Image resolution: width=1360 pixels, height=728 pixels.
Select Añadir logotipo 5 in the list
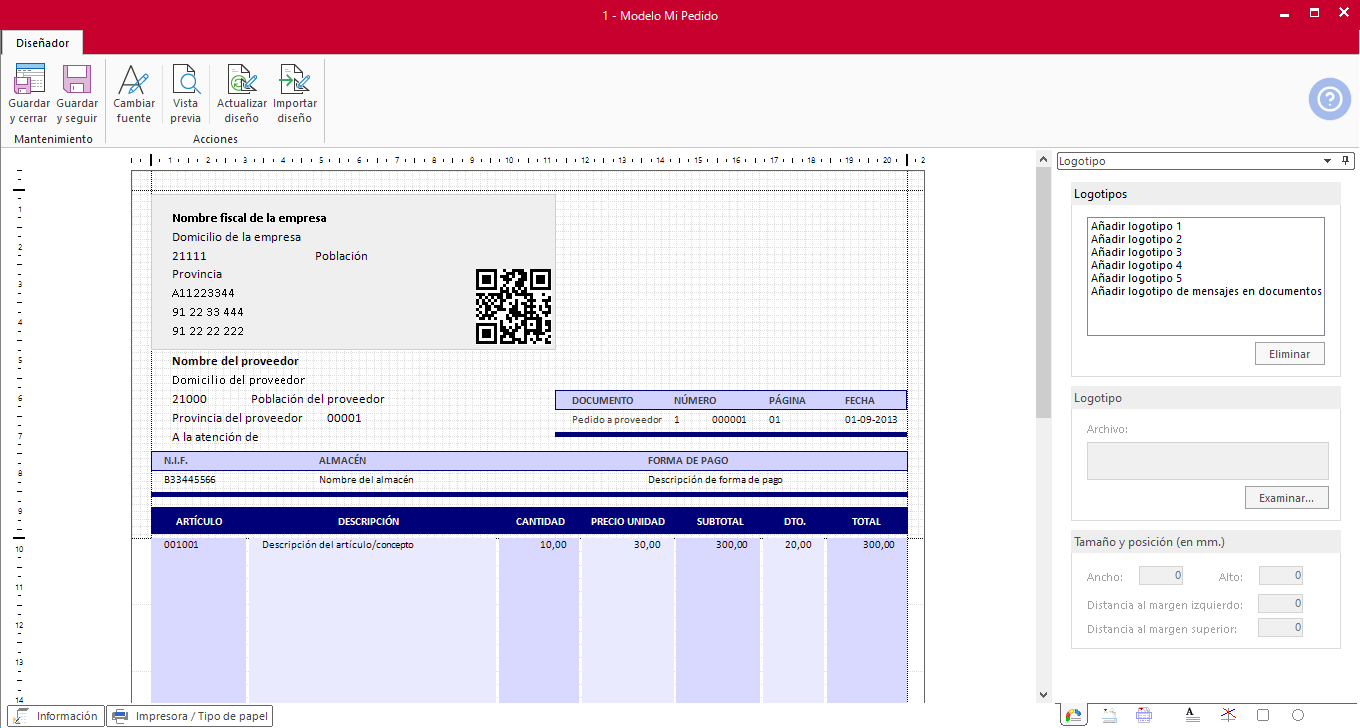click(x=1136, y=279)
